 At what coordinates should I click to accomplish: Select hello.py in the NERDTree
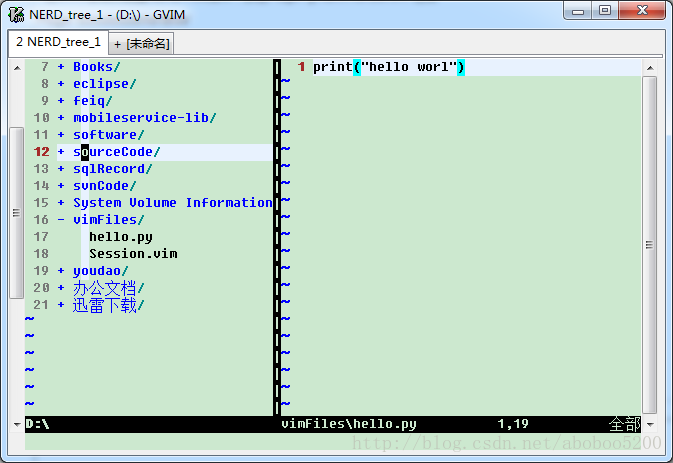(121, 237)
